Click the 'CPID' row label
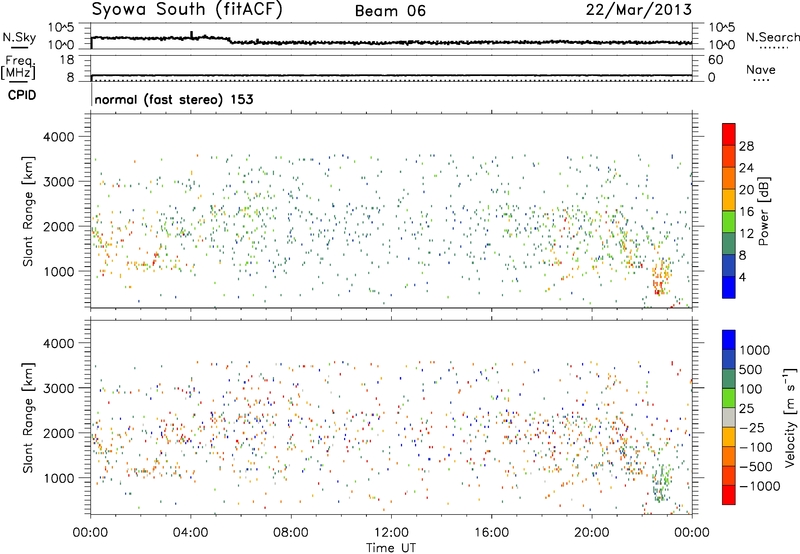This screenshot has width=800, height=554. click(22, 95)
